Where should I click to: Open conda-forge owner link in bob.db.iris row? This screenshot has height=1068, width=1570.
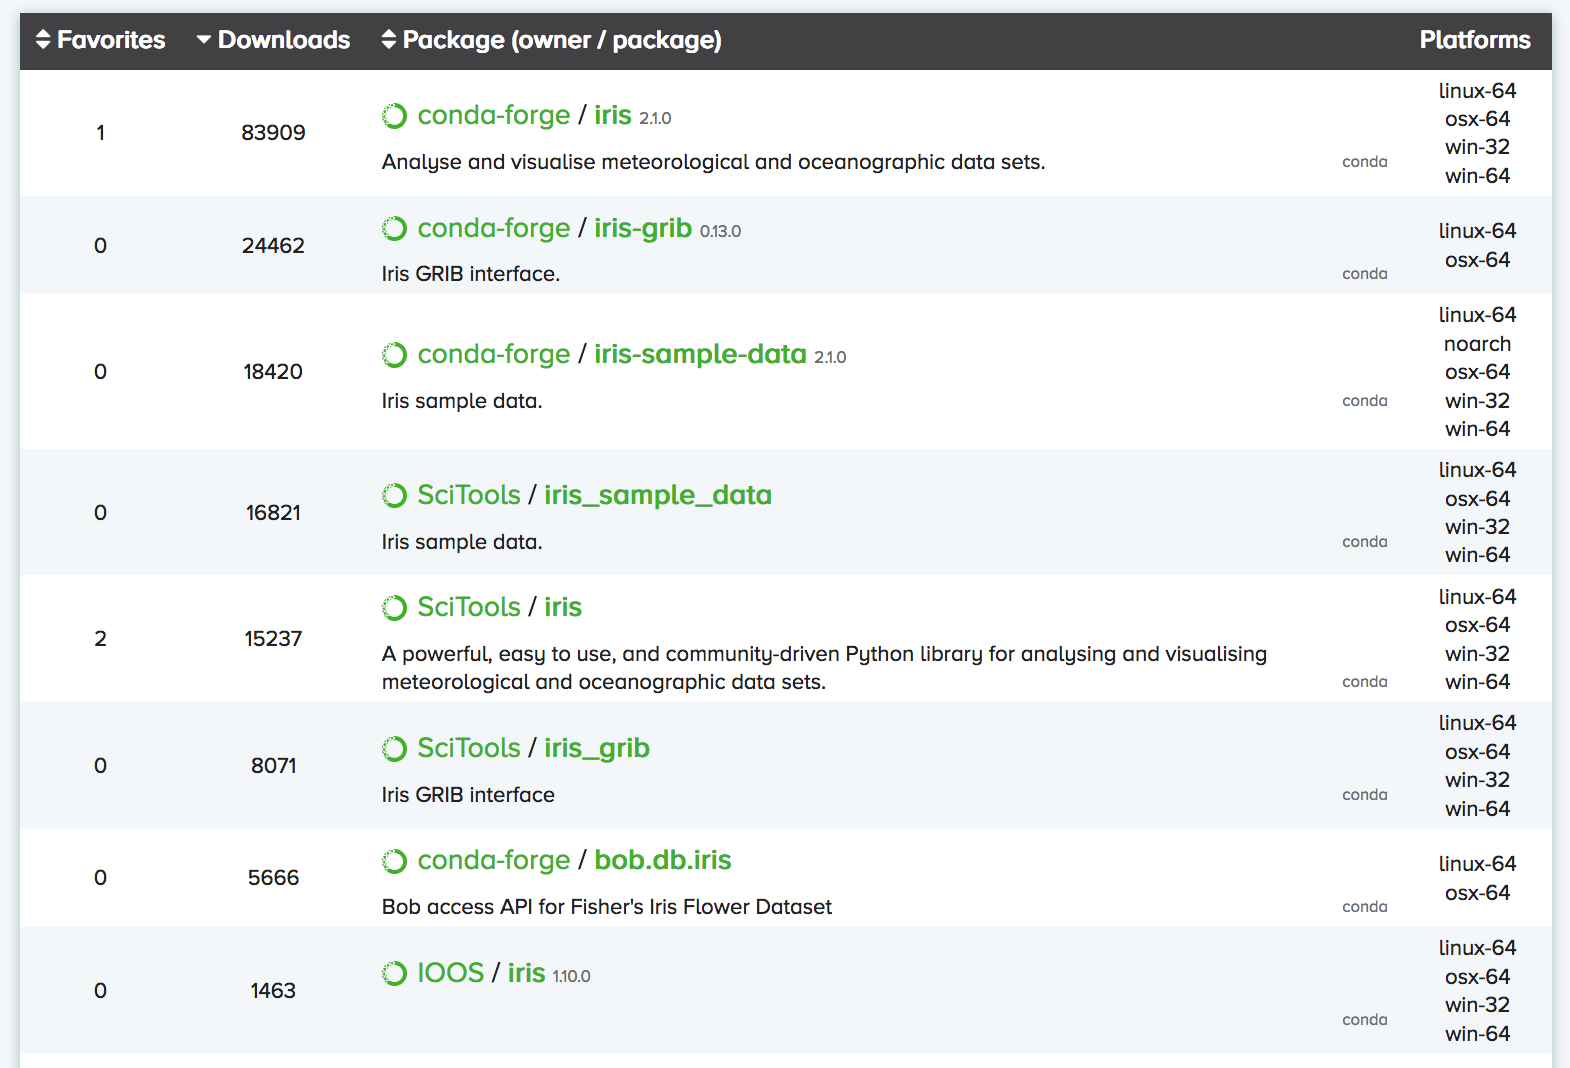click(x=494, y=861)
